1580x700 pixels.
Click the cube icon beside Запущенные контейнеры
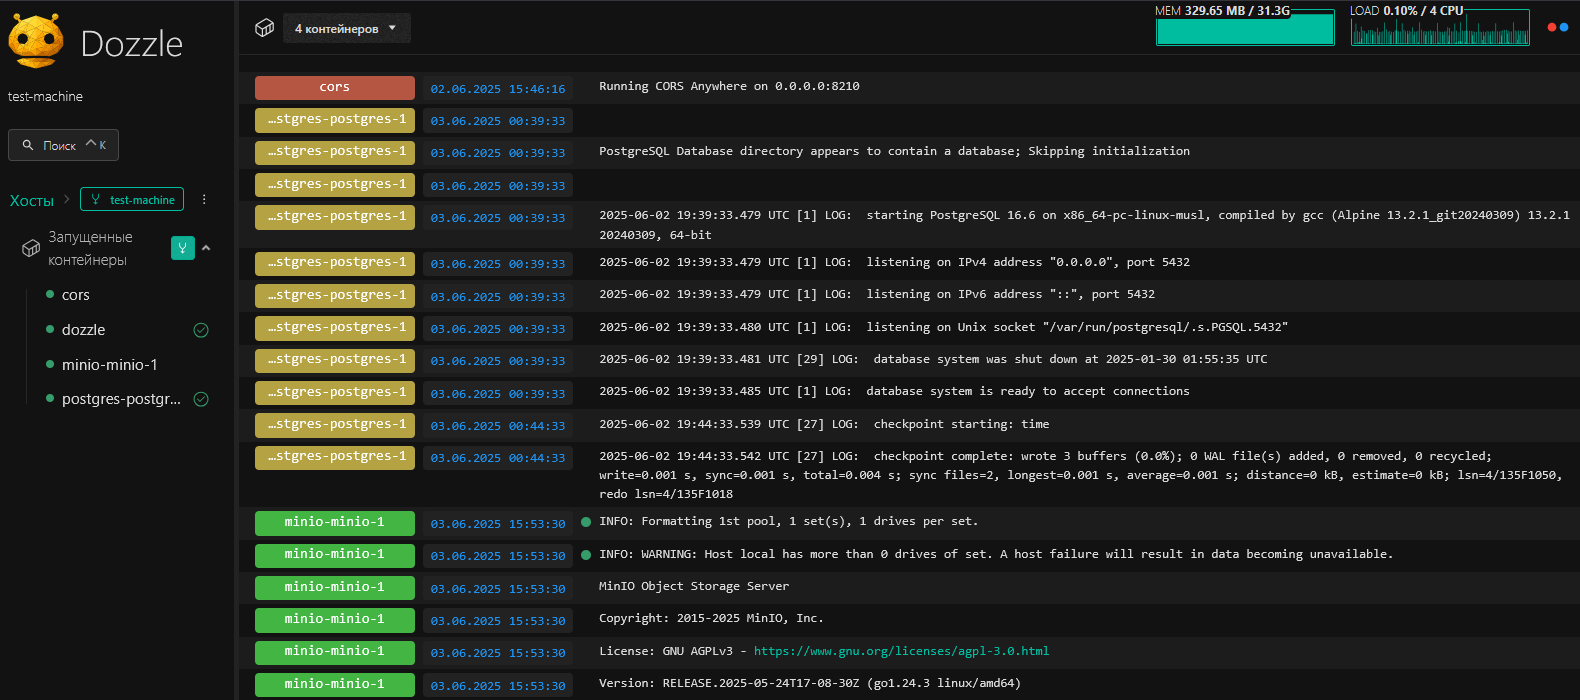31,248
